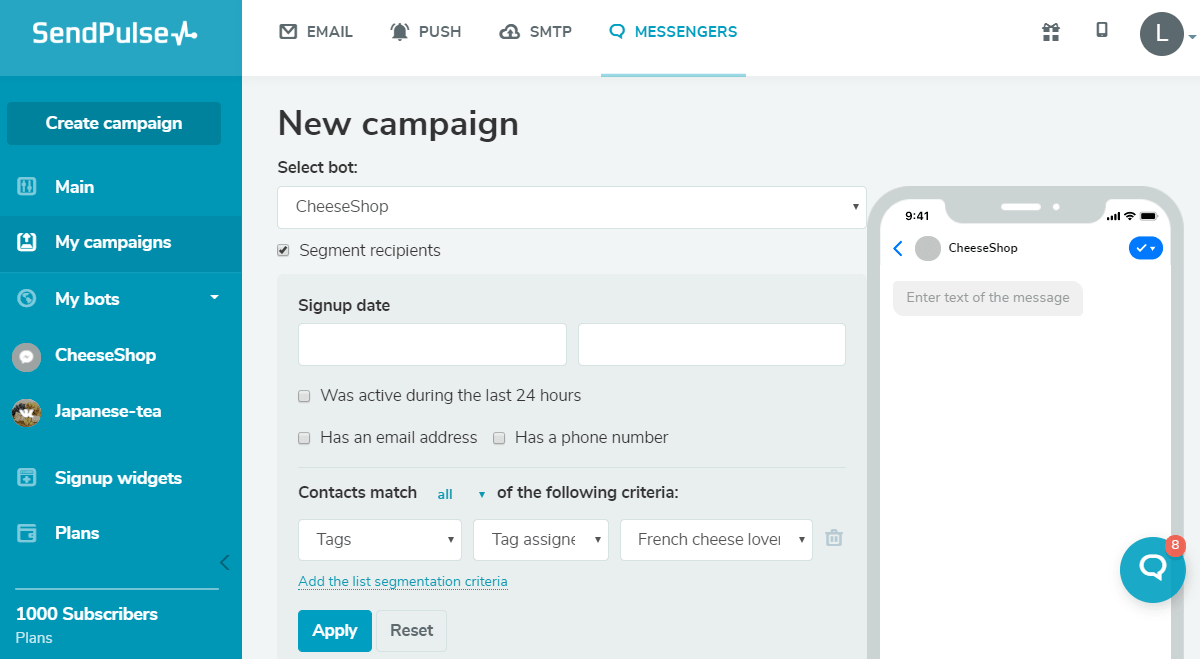Viewport: 1200px width, 659px height.
Task: Open the Select bot dropdown showing CheeseShop
Action: pyautogui.click(x=571, y=207)
